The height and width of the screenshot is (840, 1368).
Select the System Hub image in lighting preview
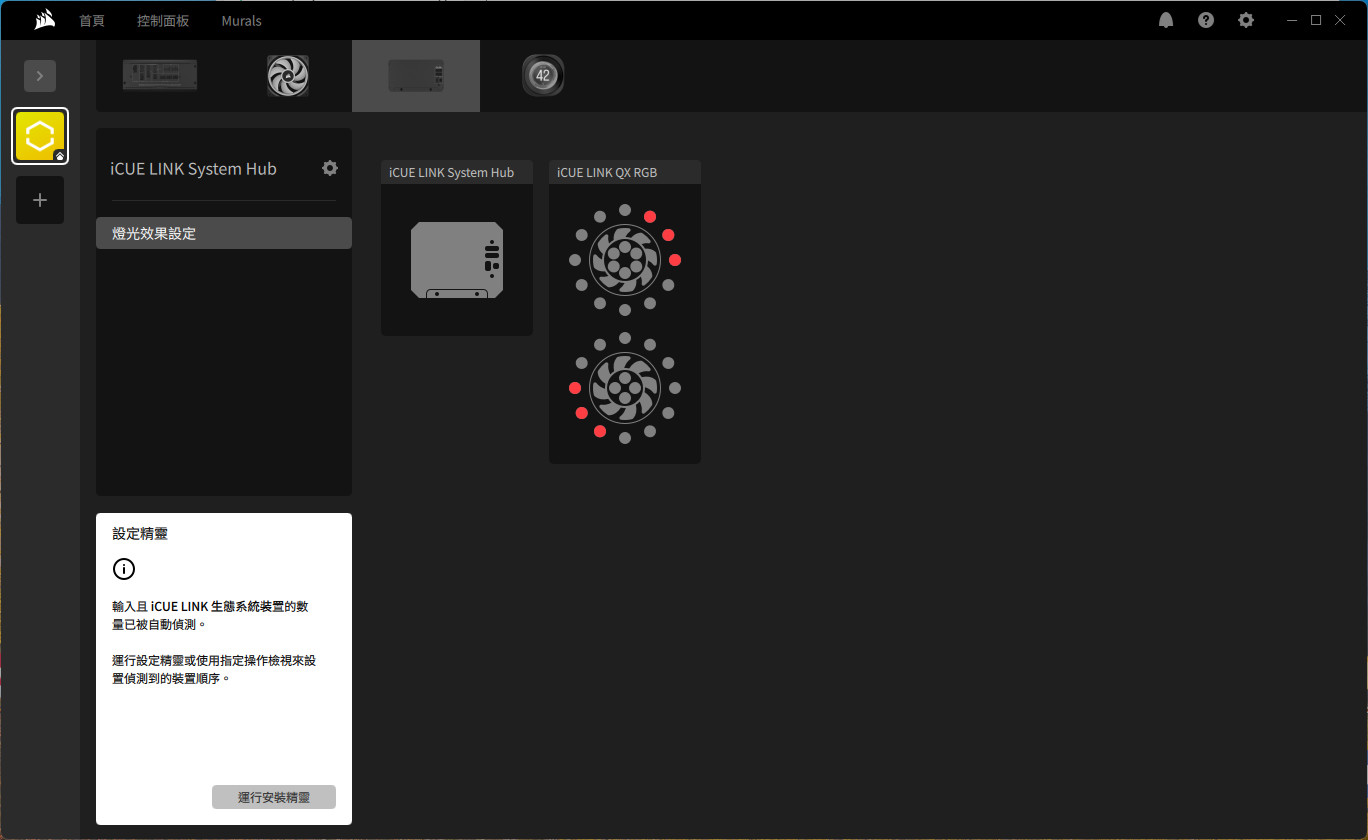click(457, 260)
